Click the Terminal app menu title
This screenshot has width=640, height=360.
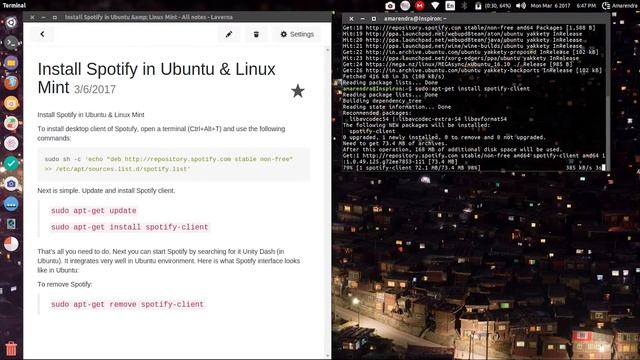14,5
